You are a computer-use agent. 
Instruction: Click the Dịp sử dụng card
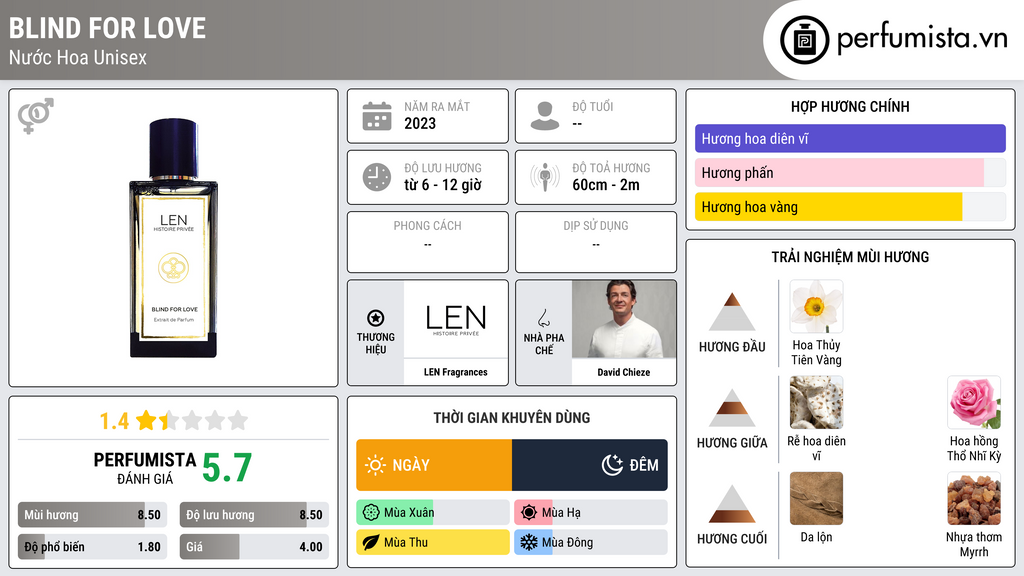(596, 242)
